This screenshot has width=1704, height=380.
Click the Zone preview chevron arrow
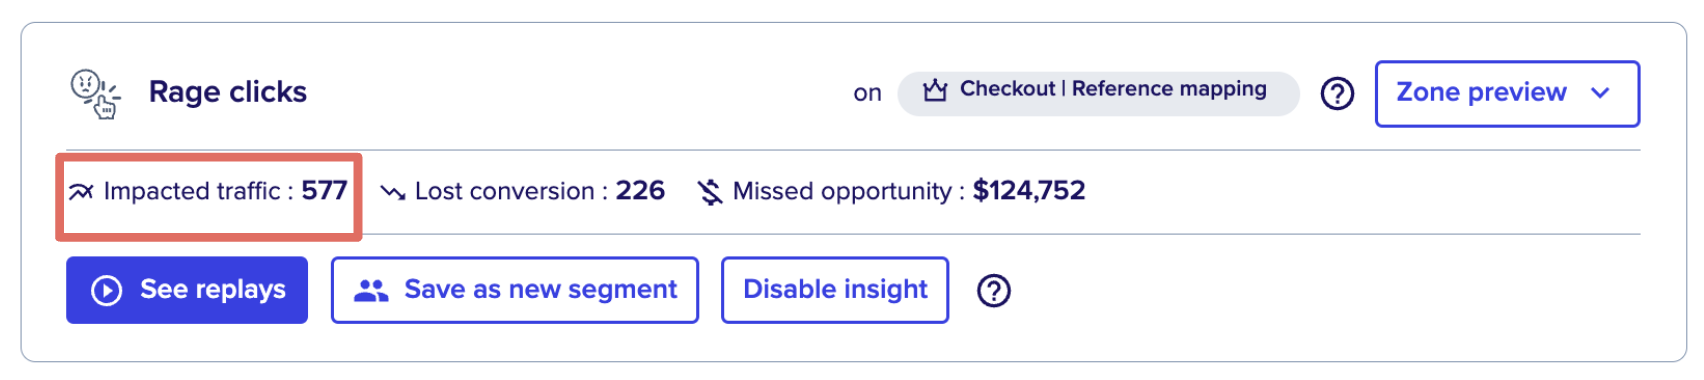[x=1600, y=93]
